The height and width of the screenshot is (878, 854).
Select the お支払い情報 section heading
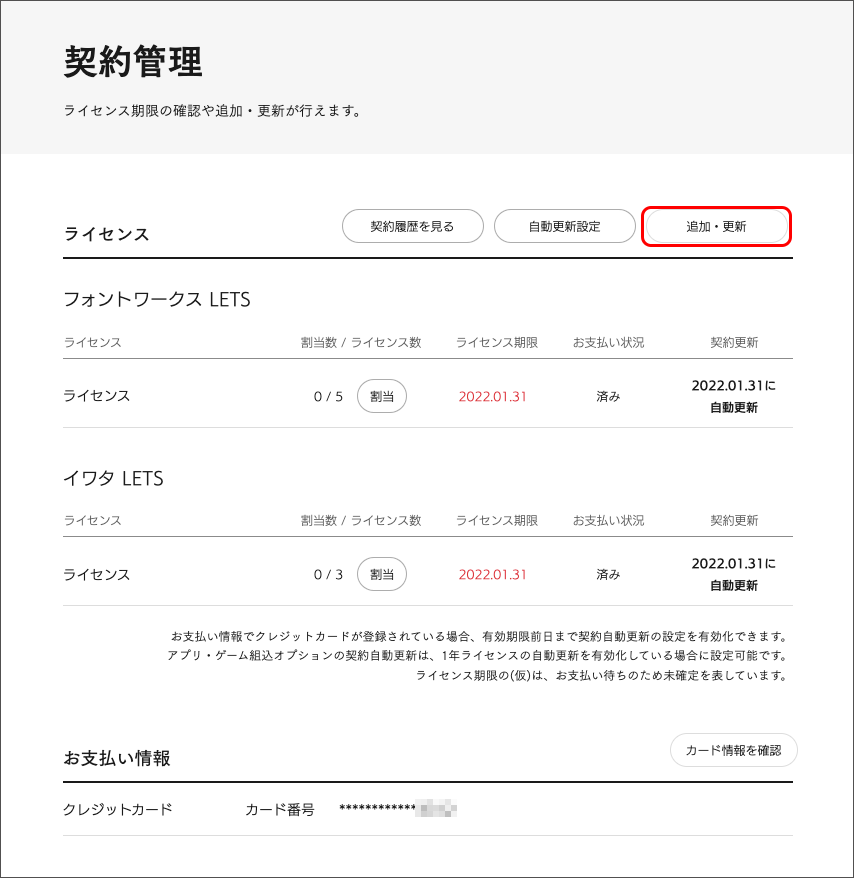click(x=117, y=759)
